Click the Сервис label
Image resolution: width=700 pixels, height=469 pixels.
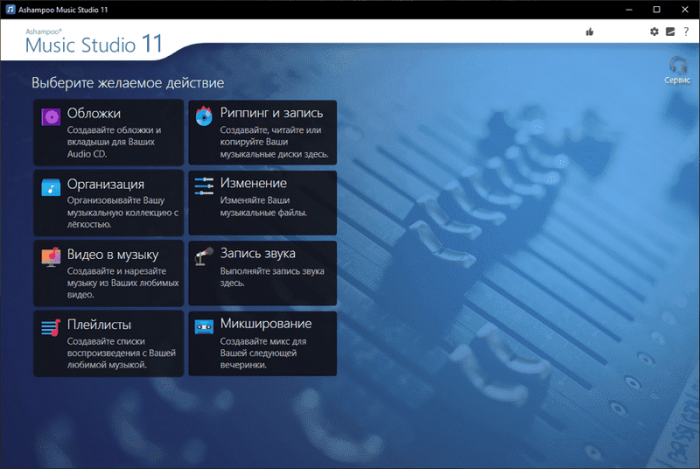(x=677, y=80)
